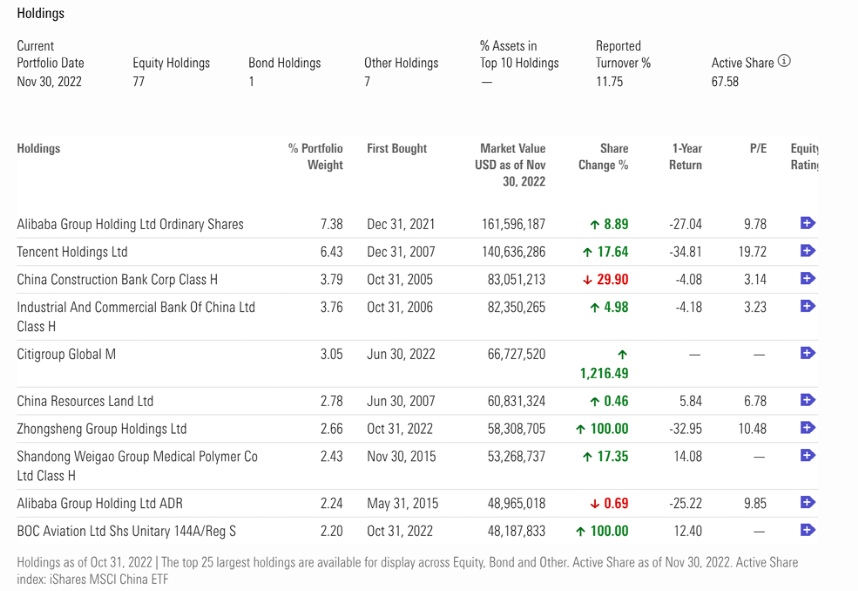Viewport: 858px width, 591px height.
Task: Click portfolio date Nov 30, 2022
Action: pyautogui.click(x=49, y=82)
